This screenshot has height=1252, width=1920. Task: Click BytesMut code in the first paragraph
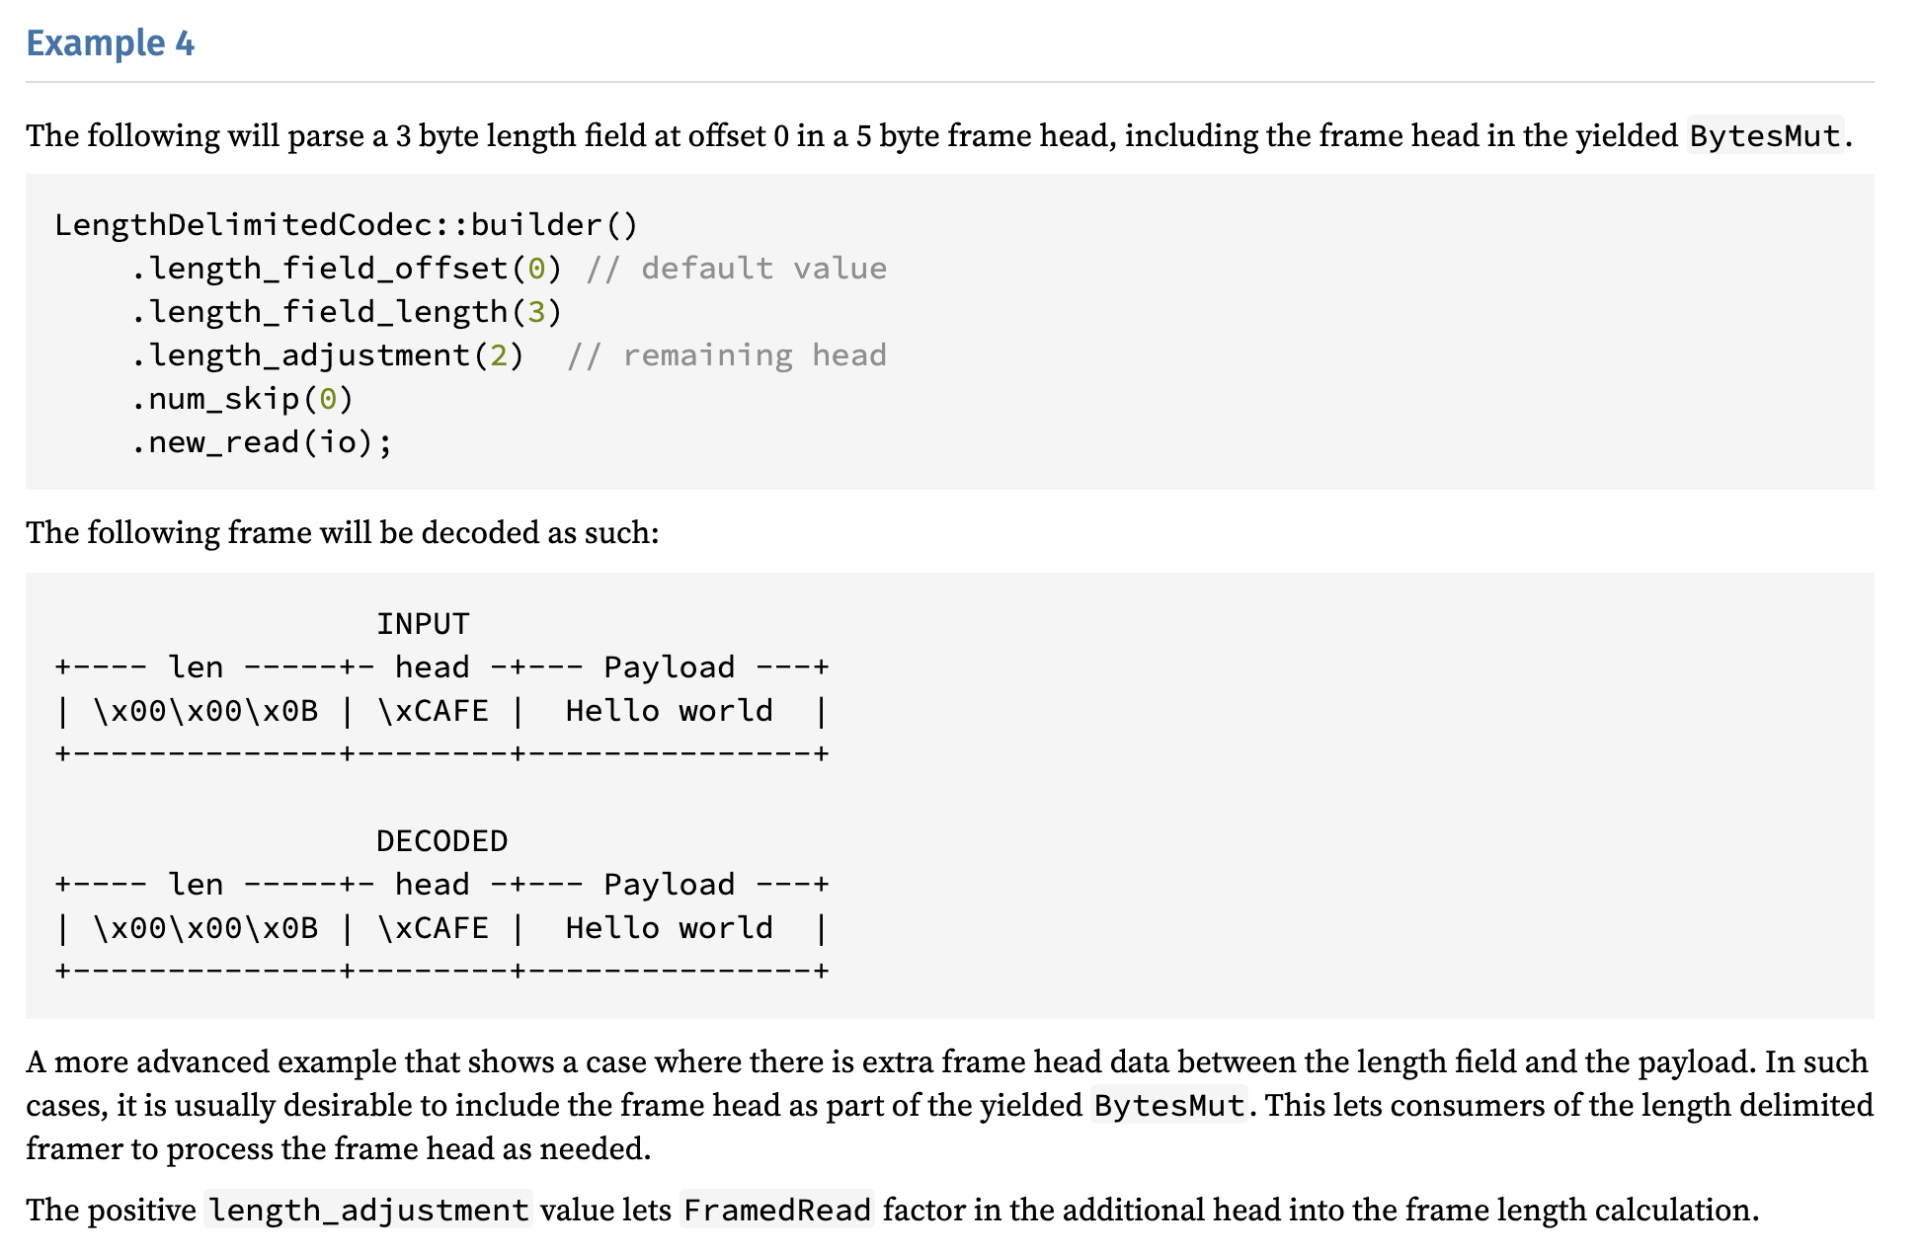click(x=1764, y=135)
